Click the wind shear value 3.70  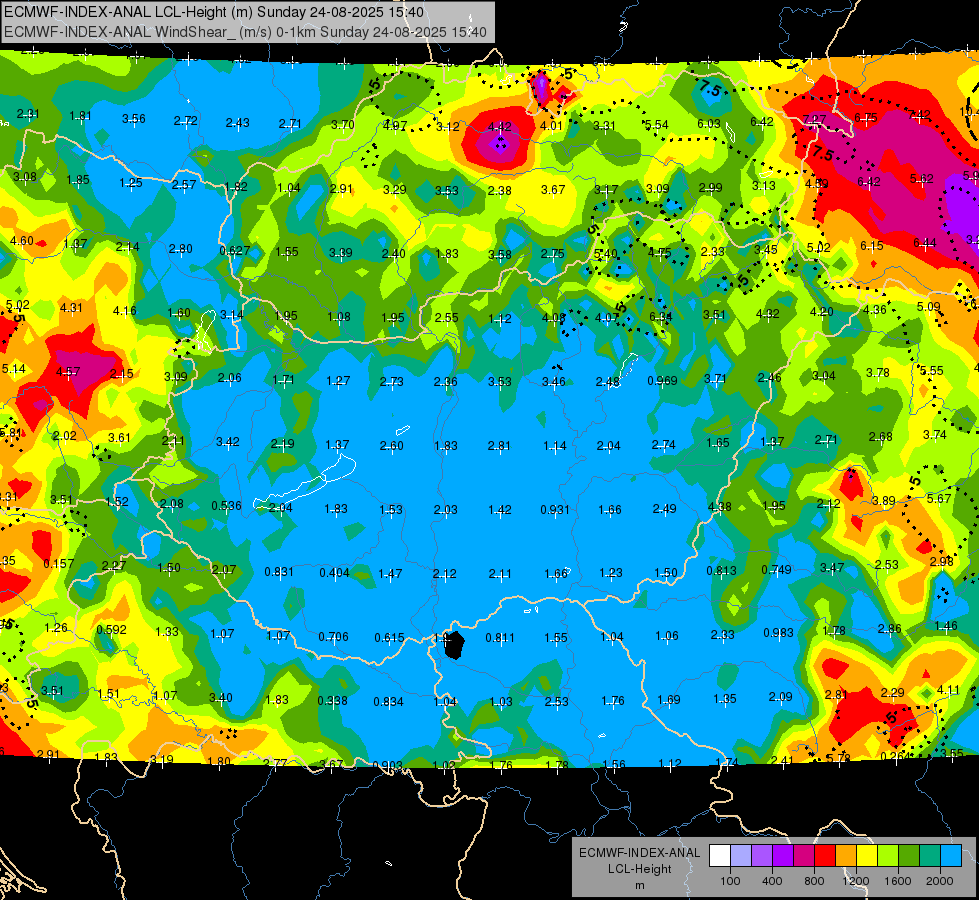[x=343, y=125]
